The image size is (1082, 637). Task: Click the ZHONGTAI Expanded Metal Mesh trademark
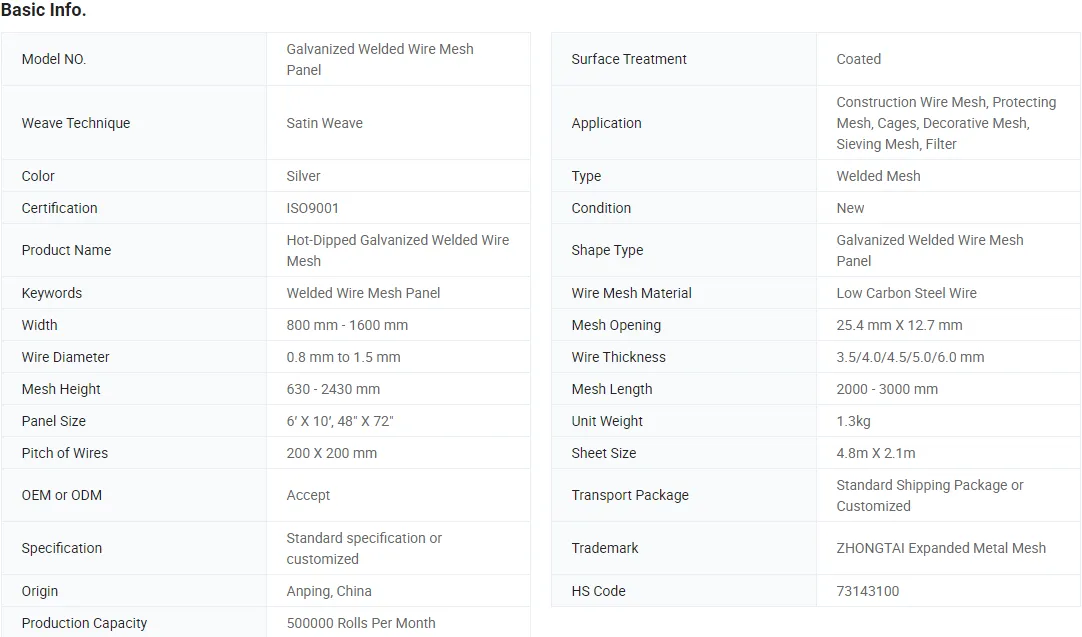[941, 548]
